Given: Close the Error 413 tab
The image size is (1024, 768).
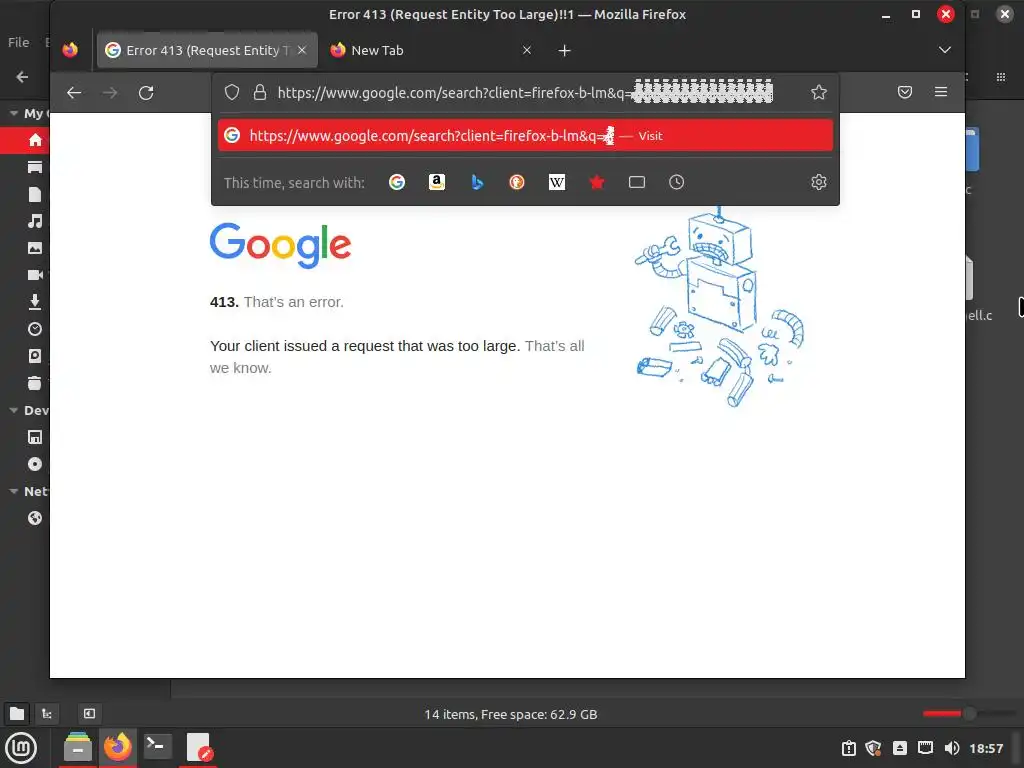Looking at the screenshot, I should [302, 50].
